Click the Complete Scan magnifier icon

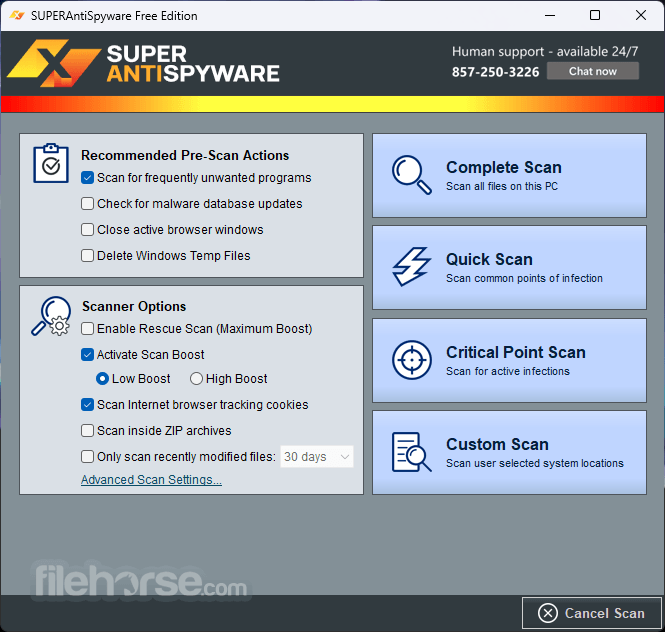(x=411, y=175)
